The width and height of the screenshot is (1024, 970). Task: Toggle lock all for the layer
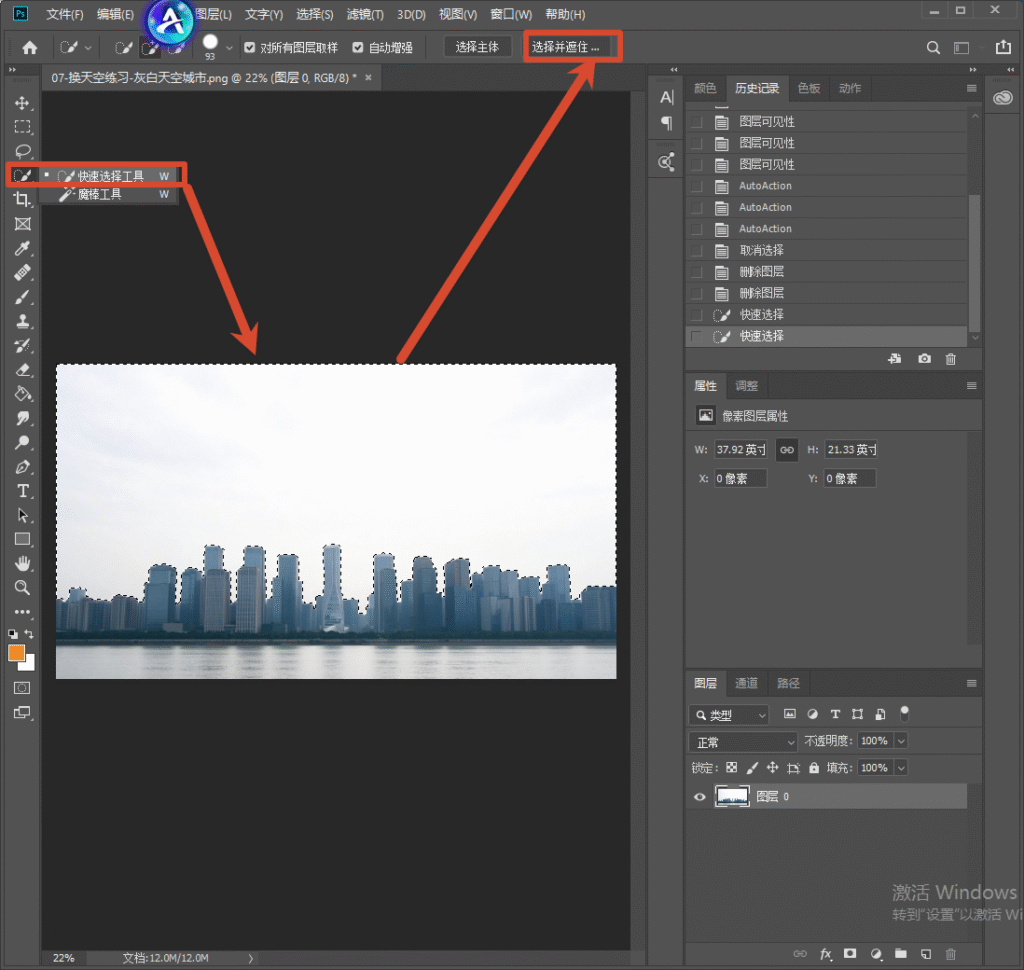(x=814, y=768)
